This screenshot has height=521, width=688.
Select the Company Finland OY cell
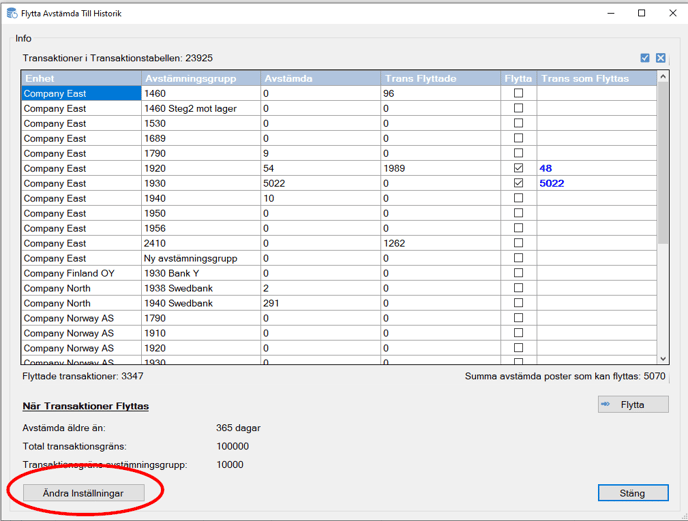[81, 273]
